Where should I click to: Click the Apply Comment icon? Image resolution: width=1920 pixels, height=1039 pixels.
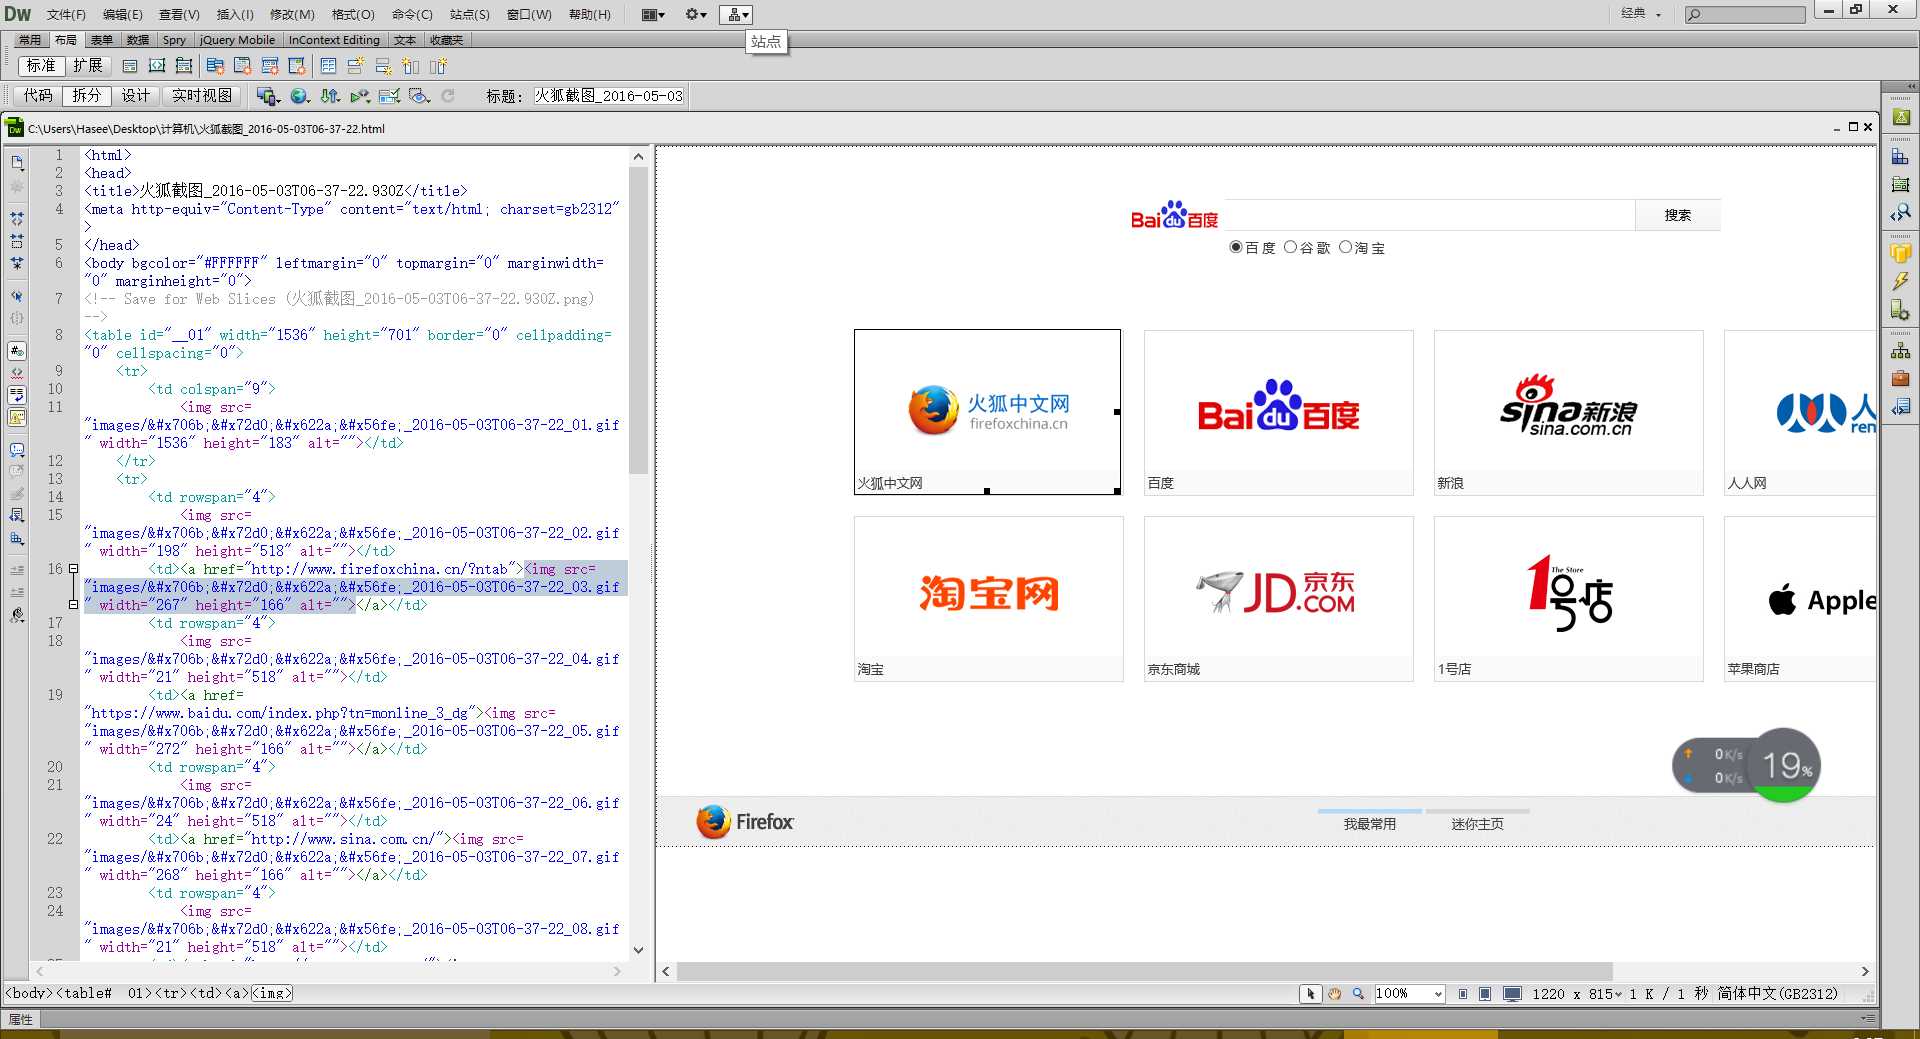17,450
